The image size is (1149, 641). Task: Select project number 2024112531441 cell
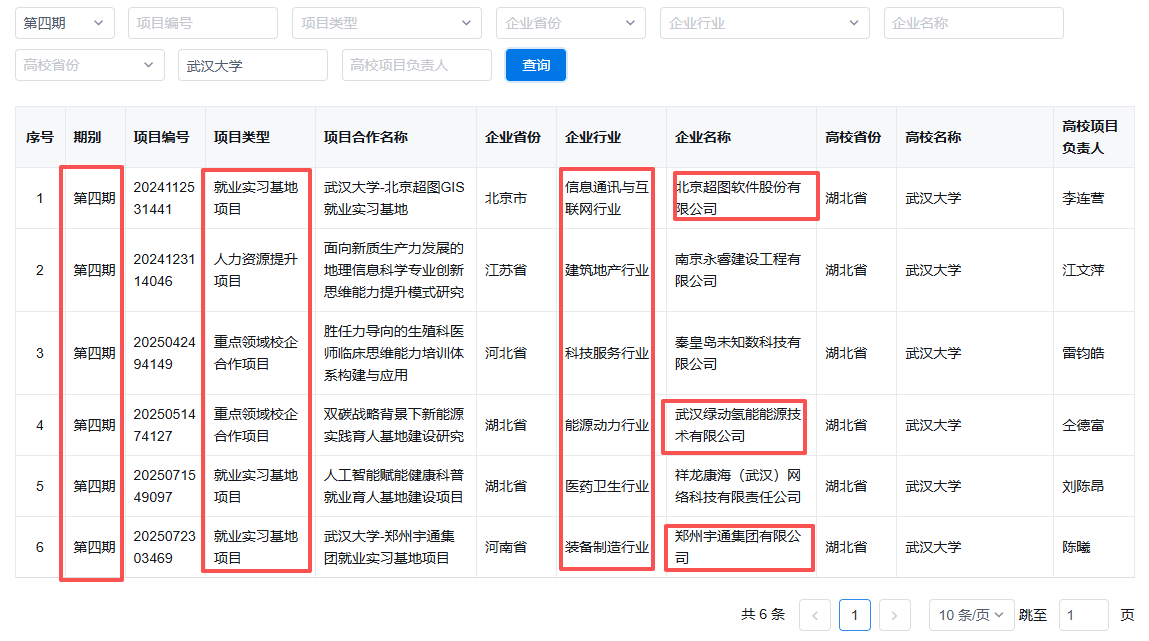click(x=164, y=198)
